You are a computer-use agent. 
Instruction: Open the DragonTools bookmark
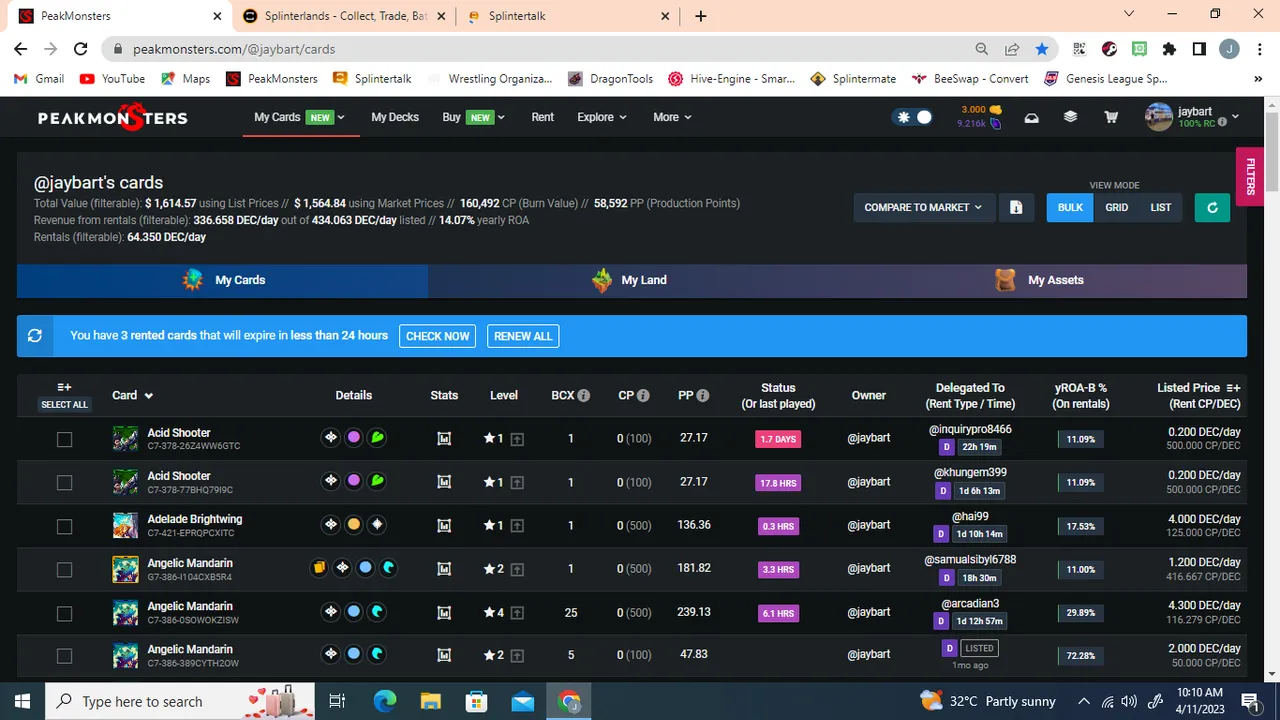coord(610,79)
